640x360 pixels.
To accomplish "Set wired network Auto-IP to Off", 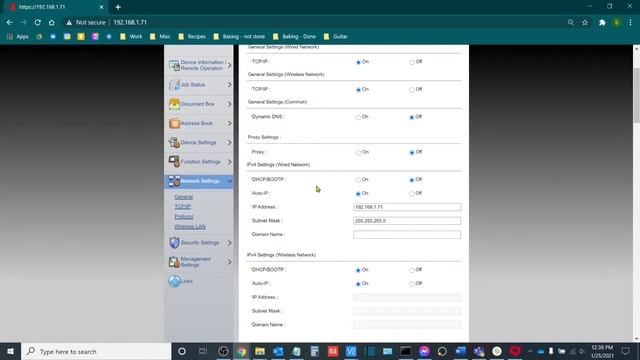I will pos(411,193).
